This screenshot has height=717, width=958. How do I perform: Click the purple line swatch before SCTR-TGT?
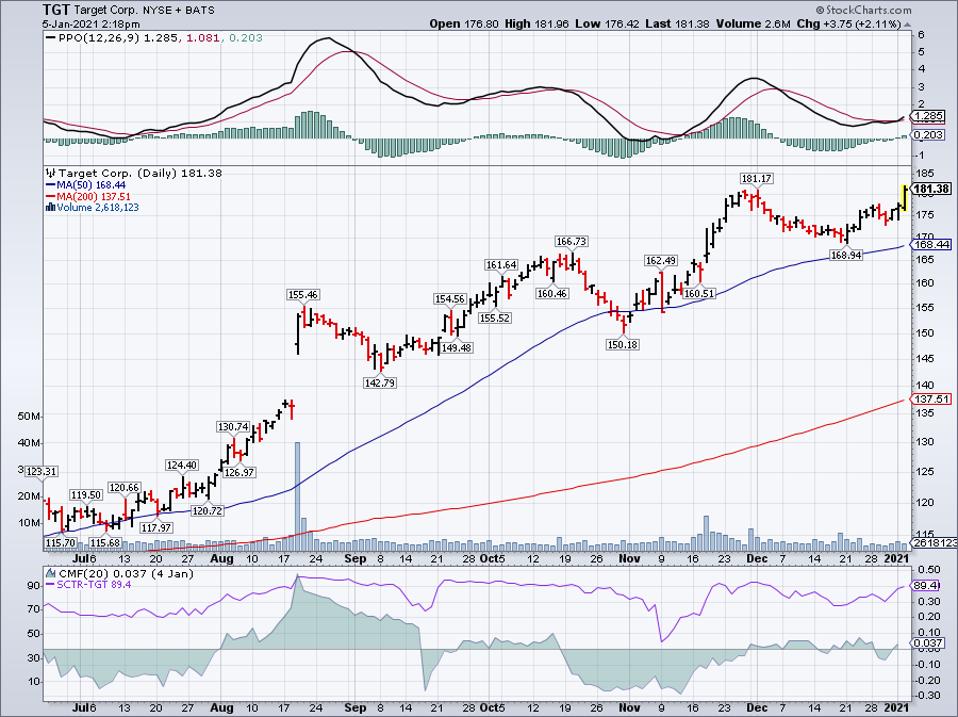(x=51, y=584)
